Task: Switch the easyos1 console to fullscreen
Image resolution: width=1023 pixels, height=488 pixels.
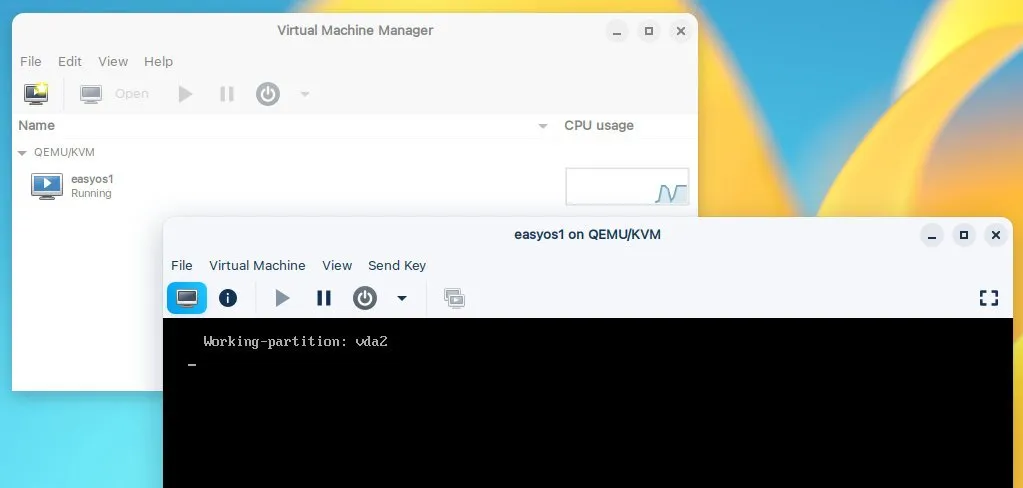Action: tap(988, 298)
